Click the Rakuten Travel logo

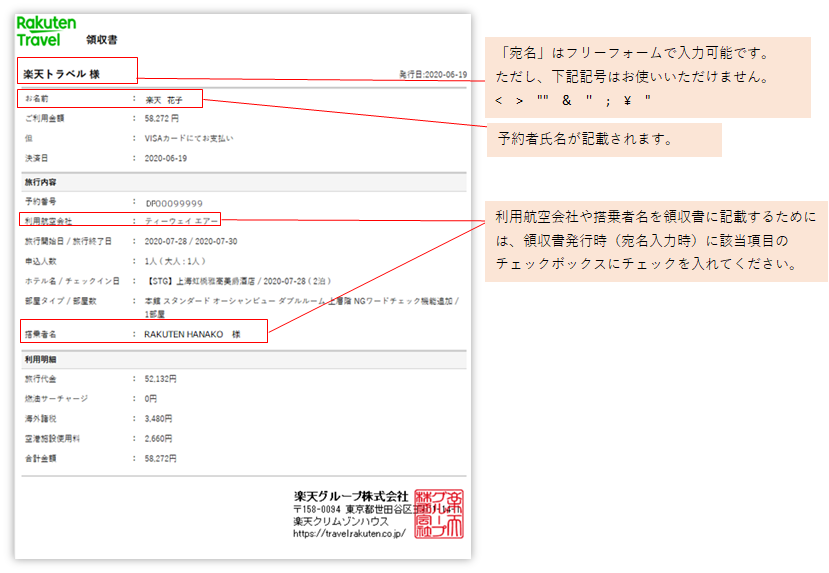46,32
